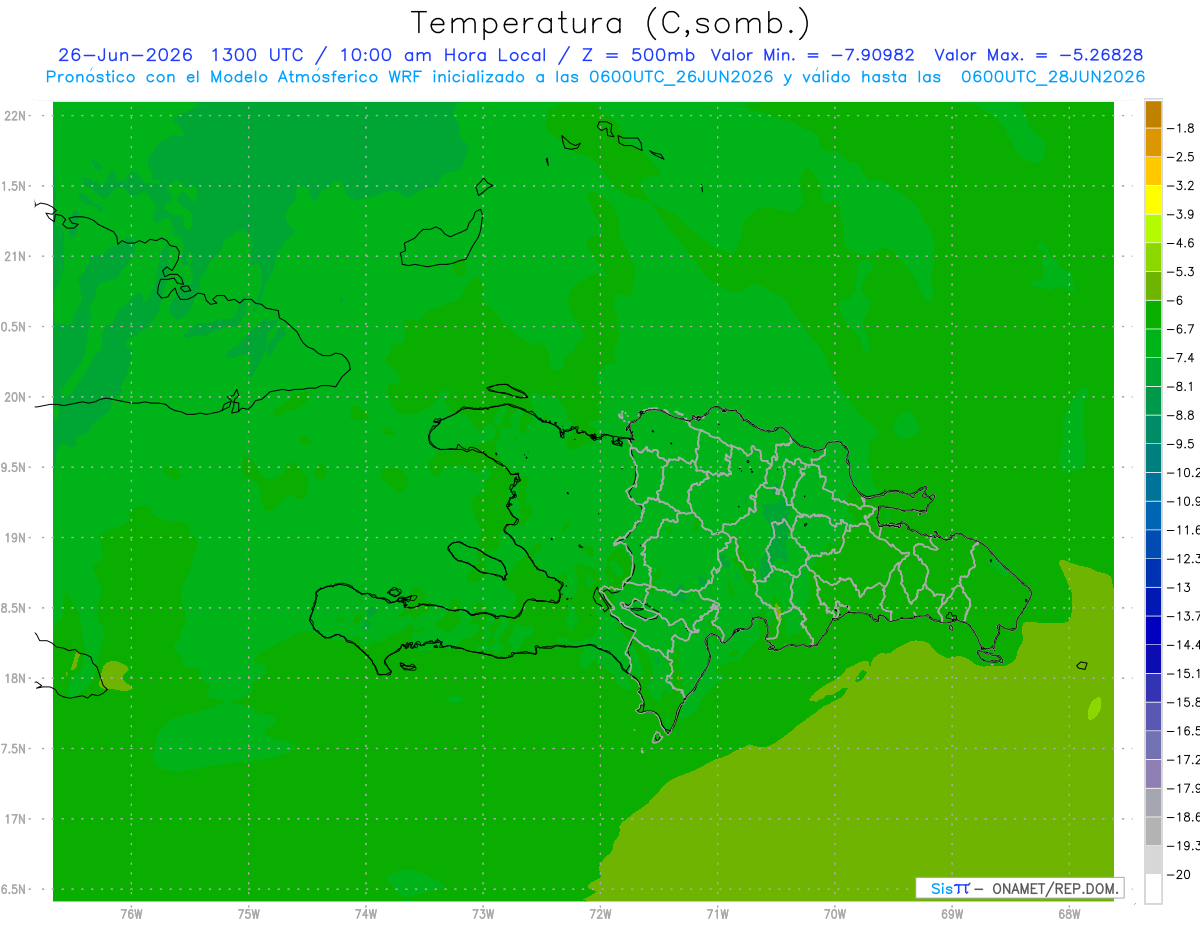
Task: Select the date text "26-Jun-2026"
Action: click(x=125, y=55)
